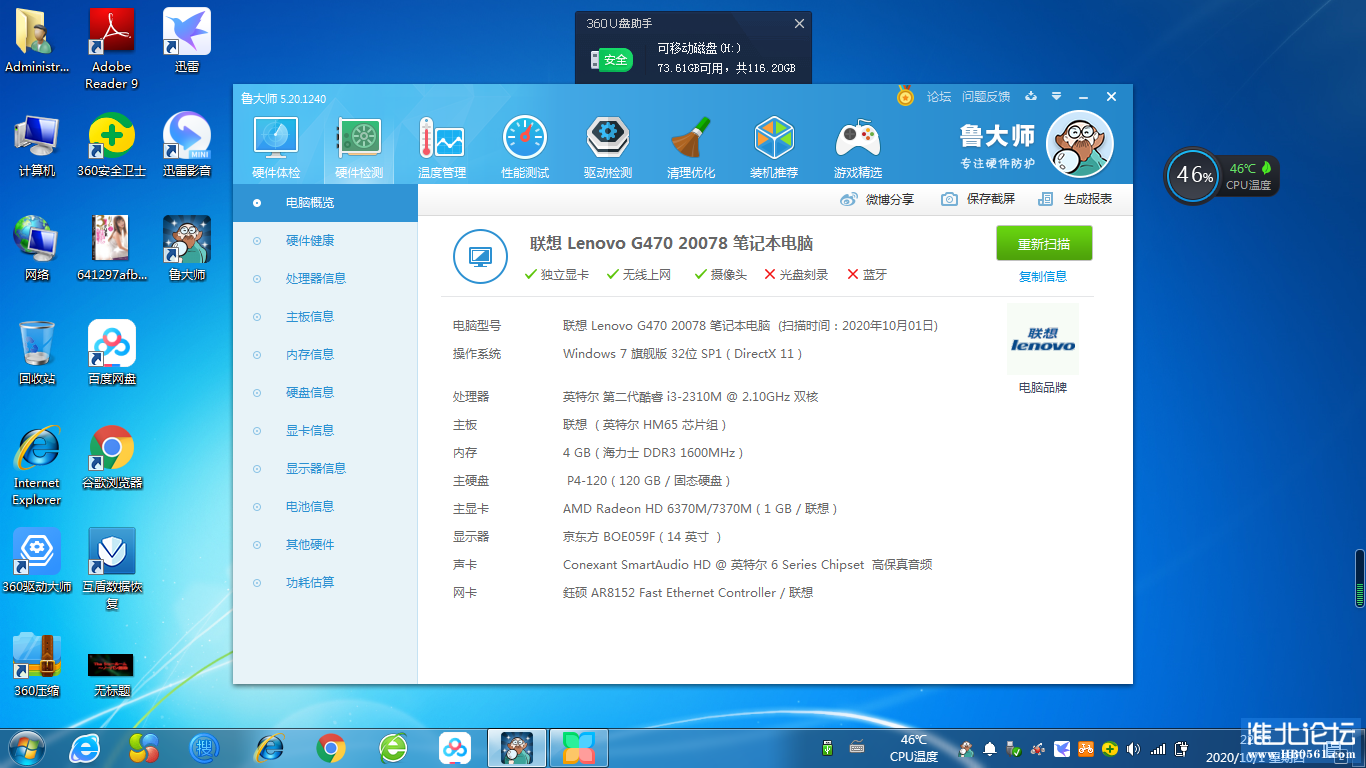
Task: Open 驱动检测 driver detection
Action: point(608,148)
